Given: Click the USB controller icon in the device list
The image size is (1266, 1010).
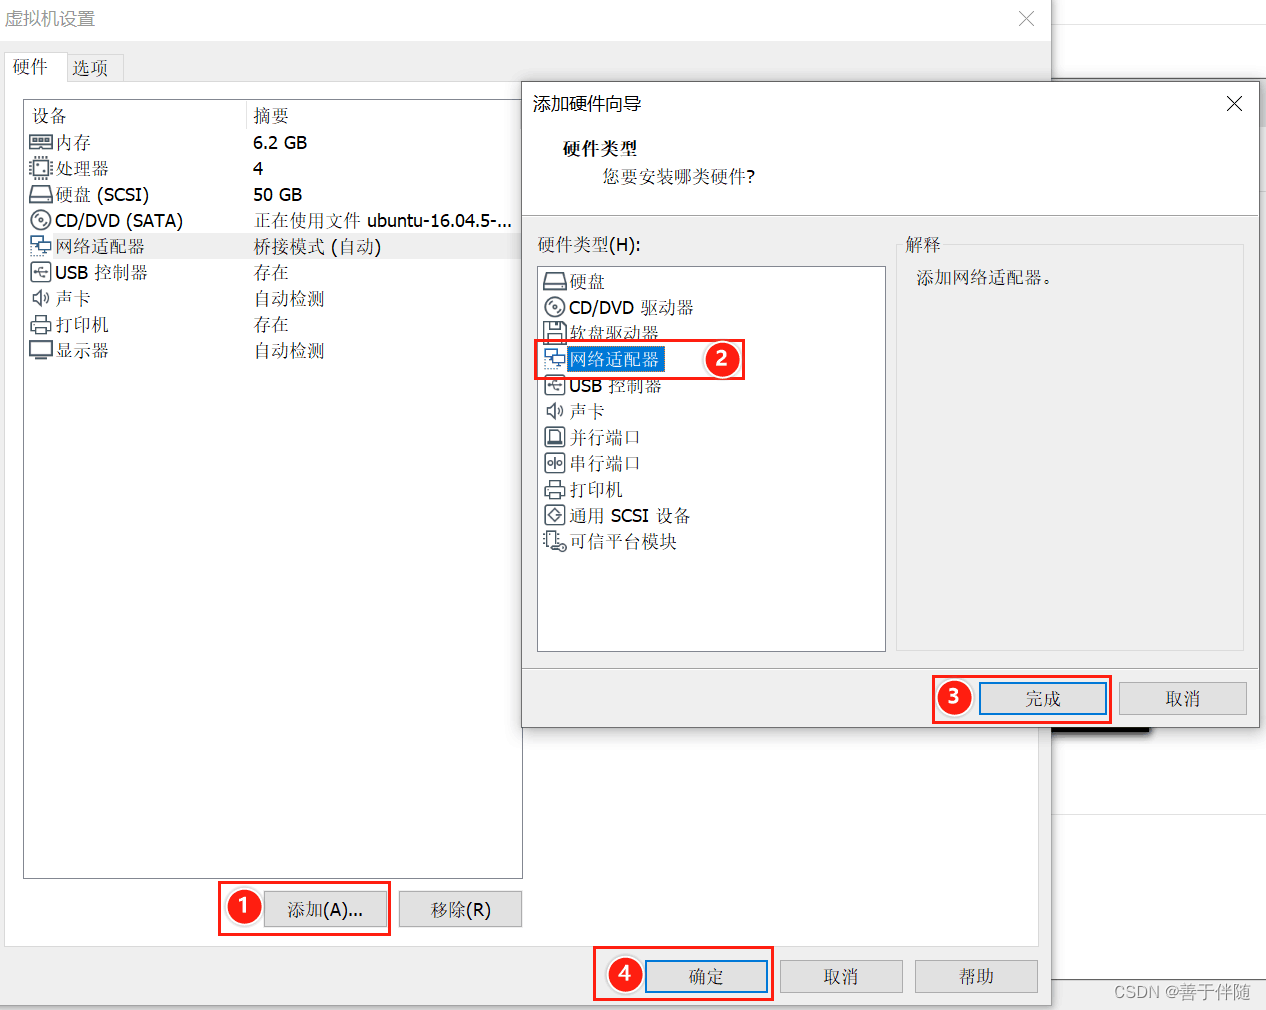Looking at the screenshot, I should coord(41,272).
